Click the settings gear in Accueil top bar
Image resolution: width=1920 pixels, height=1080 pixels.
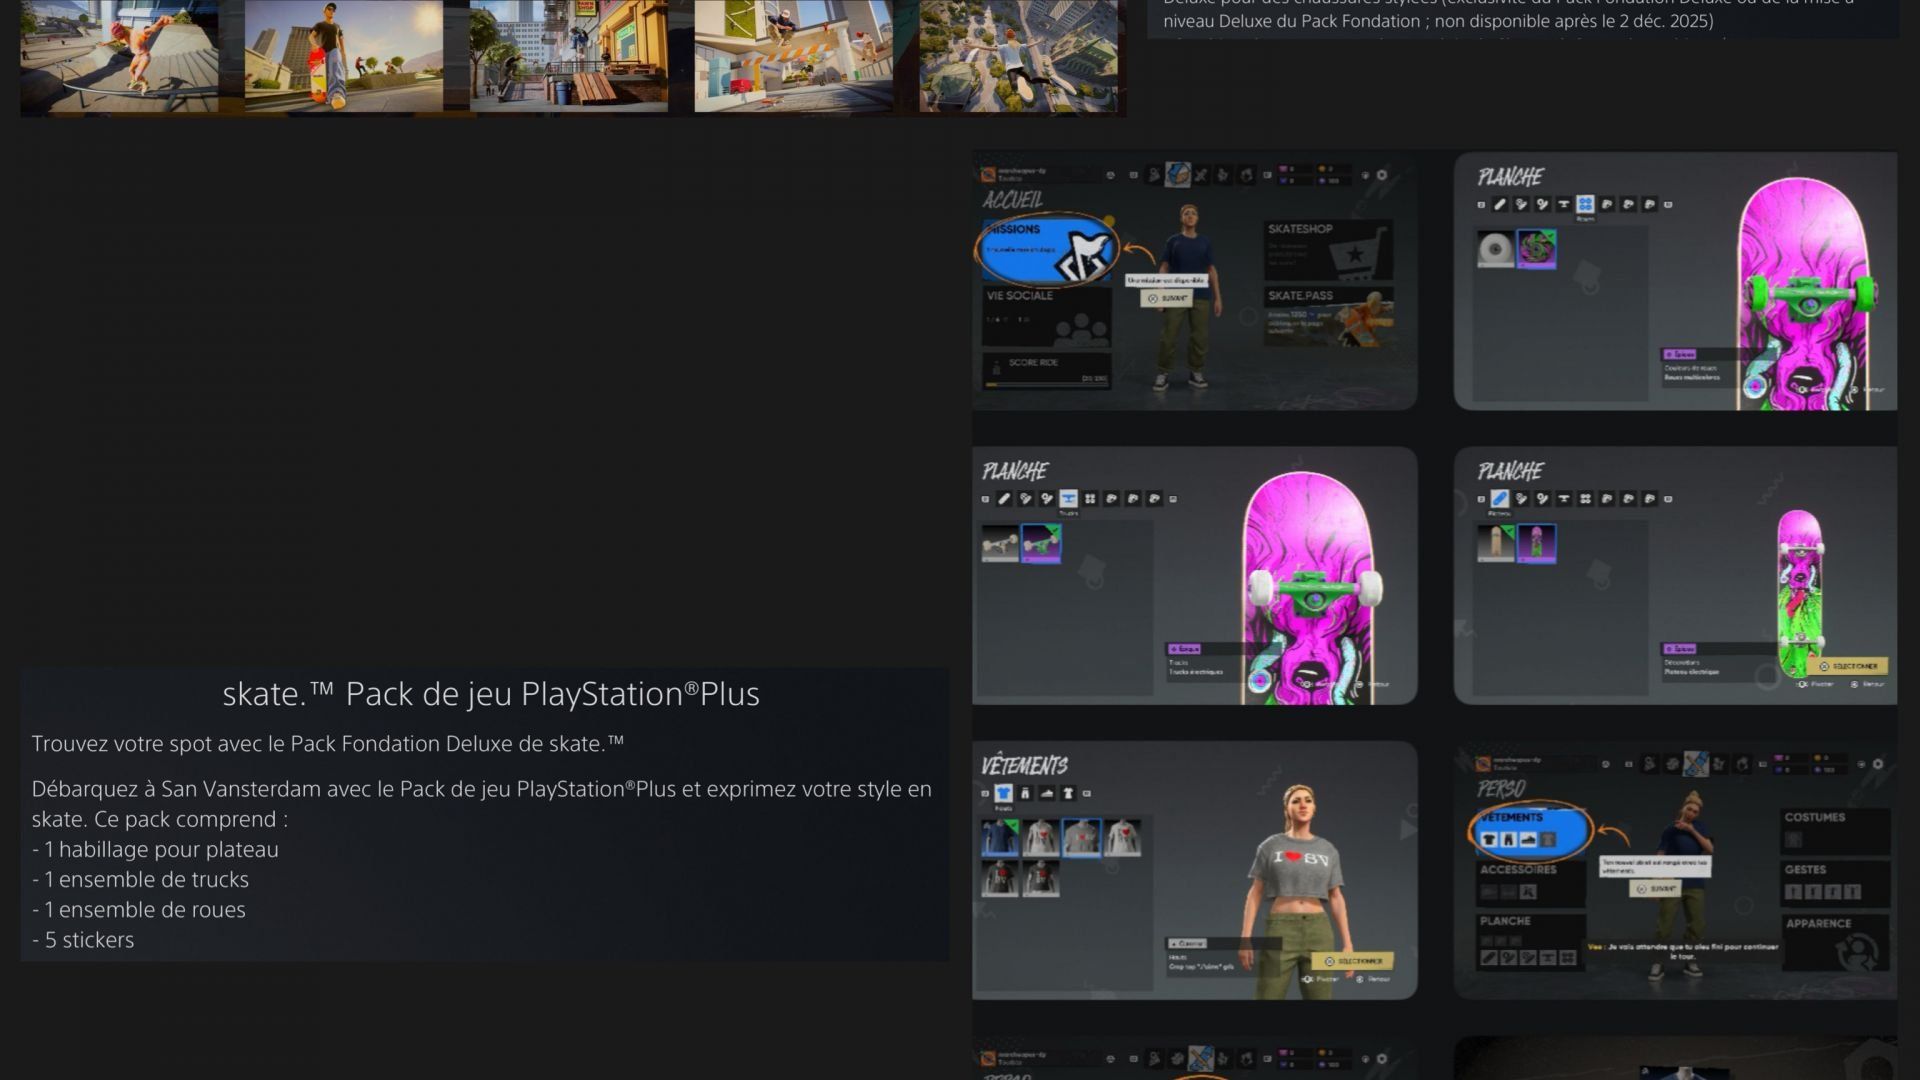tap(1382, 175)
